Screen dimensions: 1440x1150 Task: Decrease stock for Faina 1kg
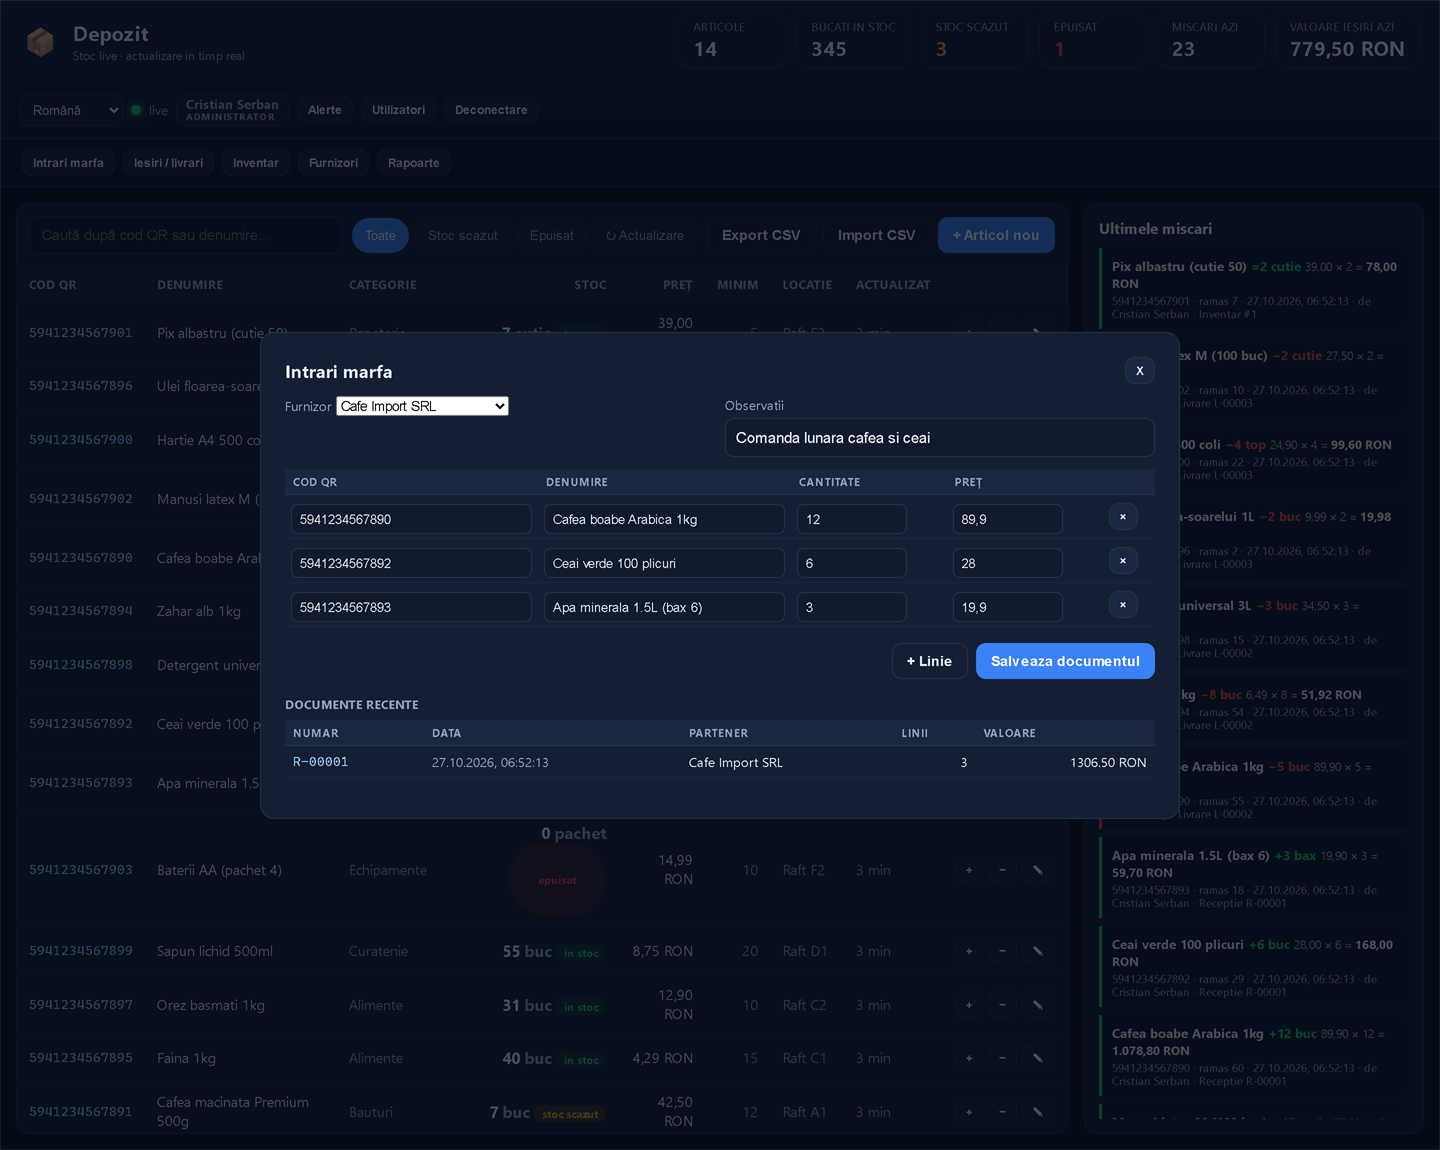click(x=1003, y=1058)
